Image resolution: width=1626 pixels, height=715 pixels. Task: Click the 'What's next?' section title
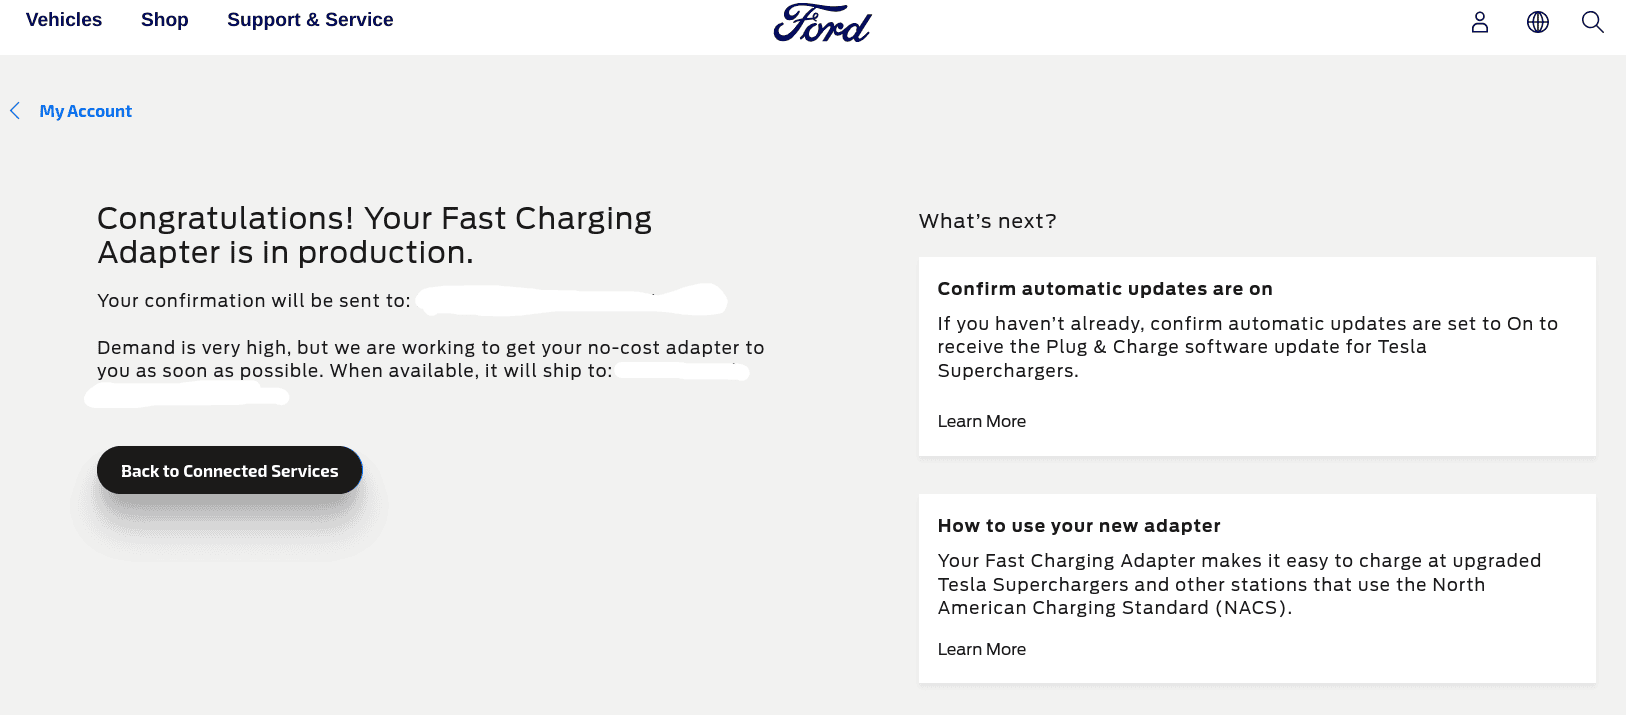pyautogui.click(x=988, y=221)
